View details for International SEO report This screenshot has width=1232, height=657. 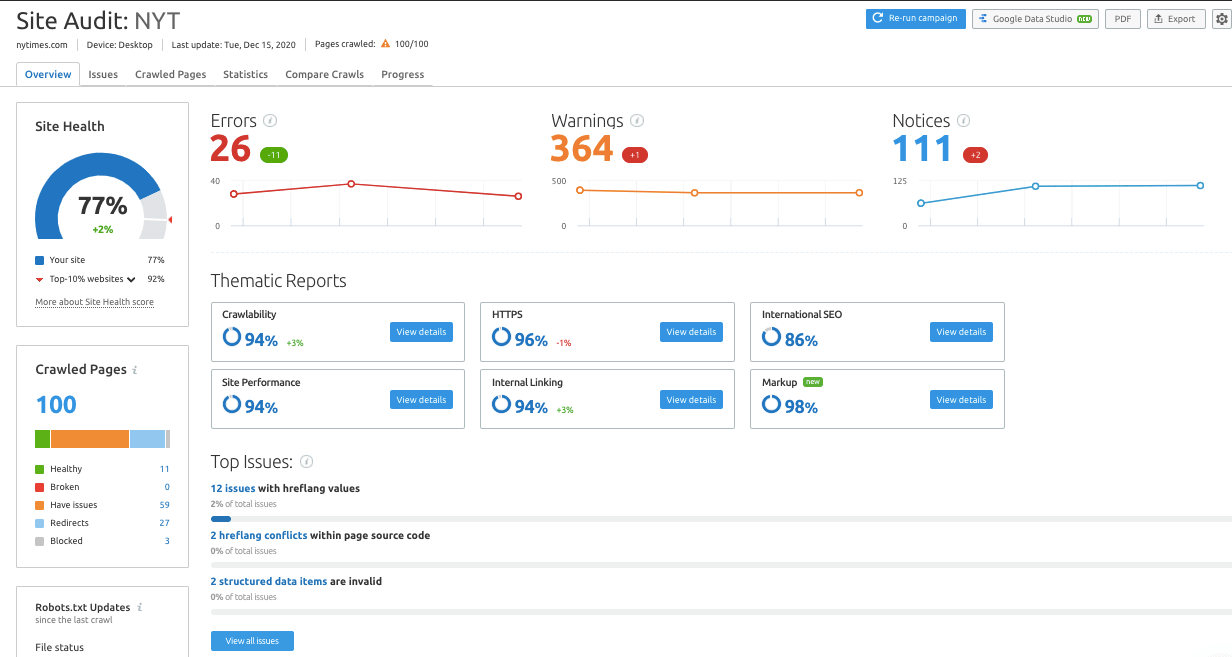pos(961,332)
